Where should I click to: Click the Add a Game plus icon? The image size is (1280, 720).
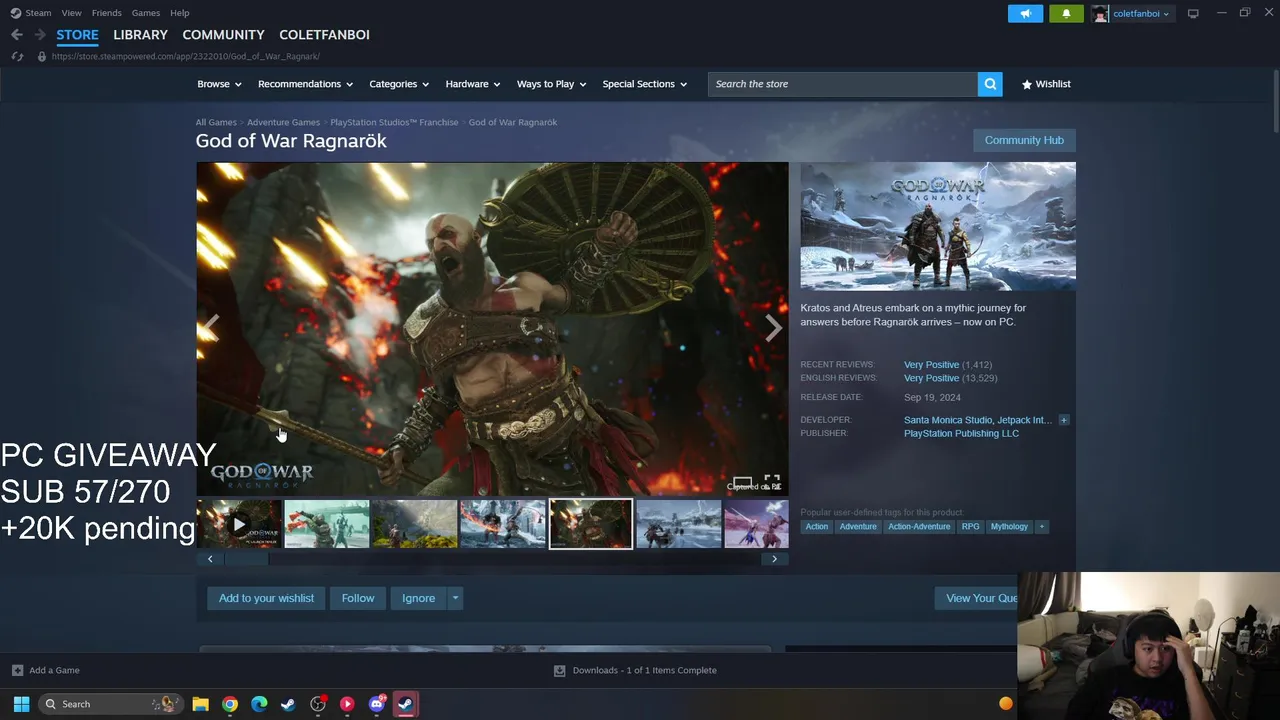tap(17, 670)
